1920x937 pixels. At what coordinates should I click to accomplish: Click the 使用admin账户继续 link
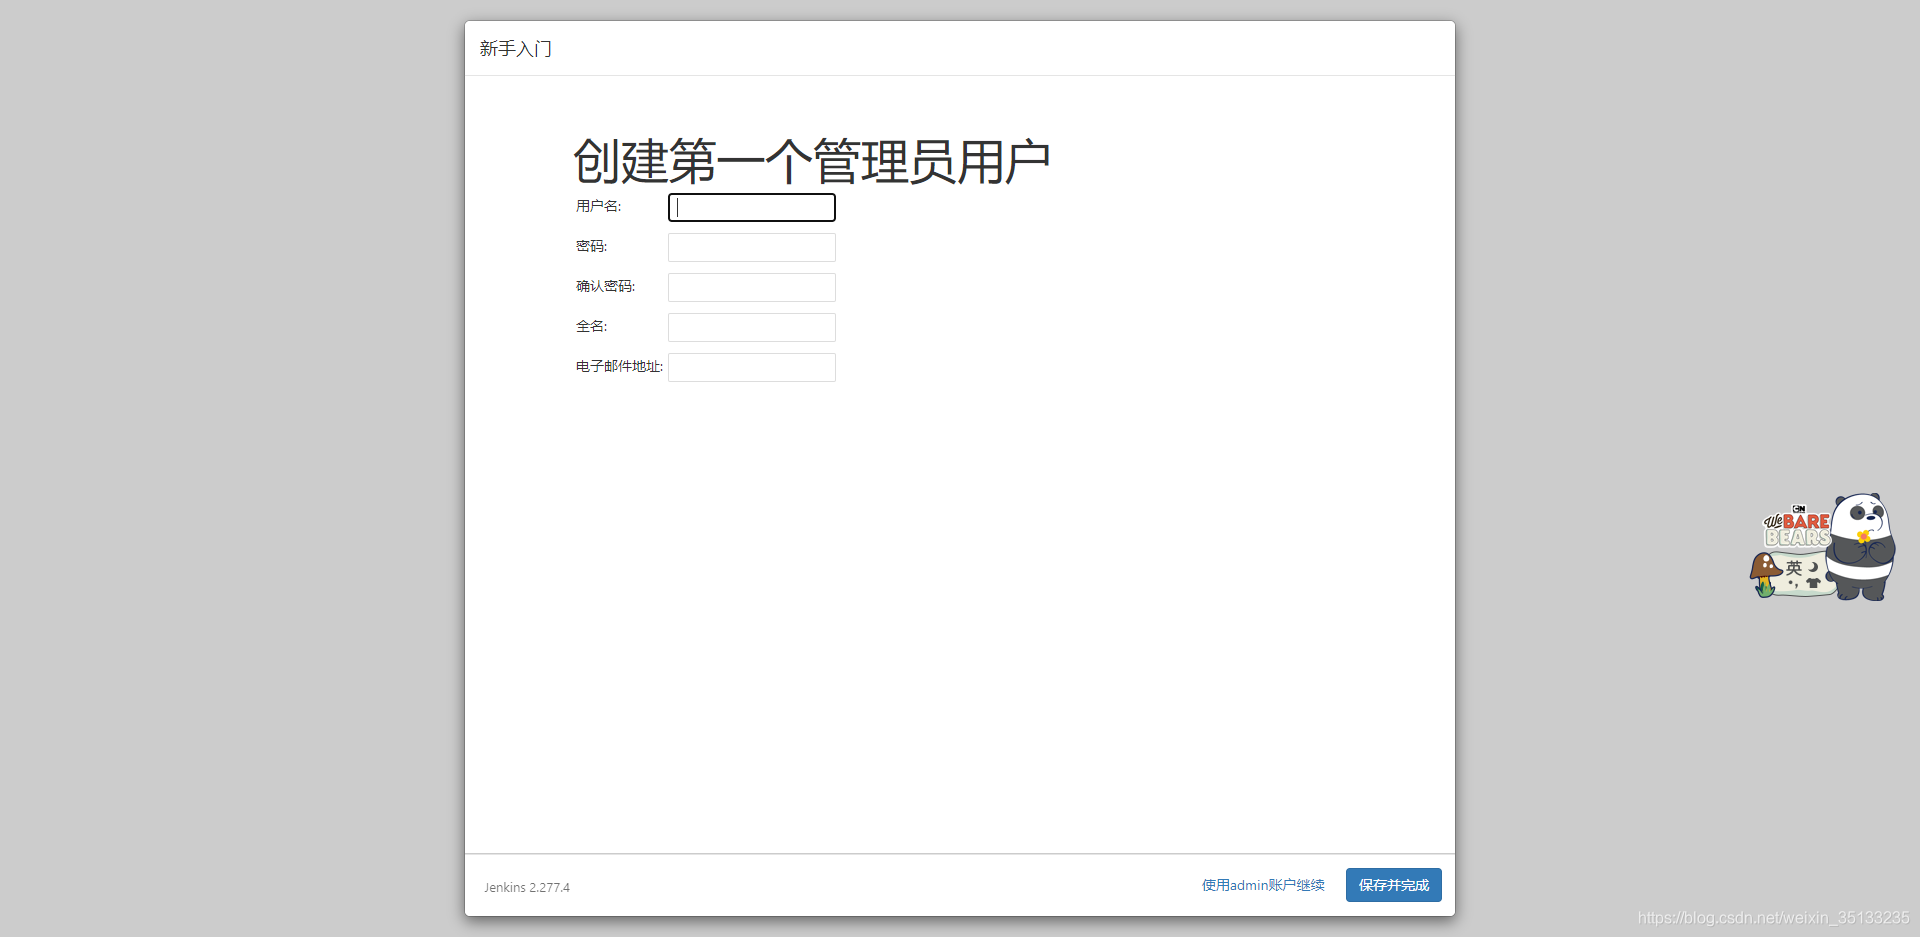pyautogui.click(x=1262, y=884)
